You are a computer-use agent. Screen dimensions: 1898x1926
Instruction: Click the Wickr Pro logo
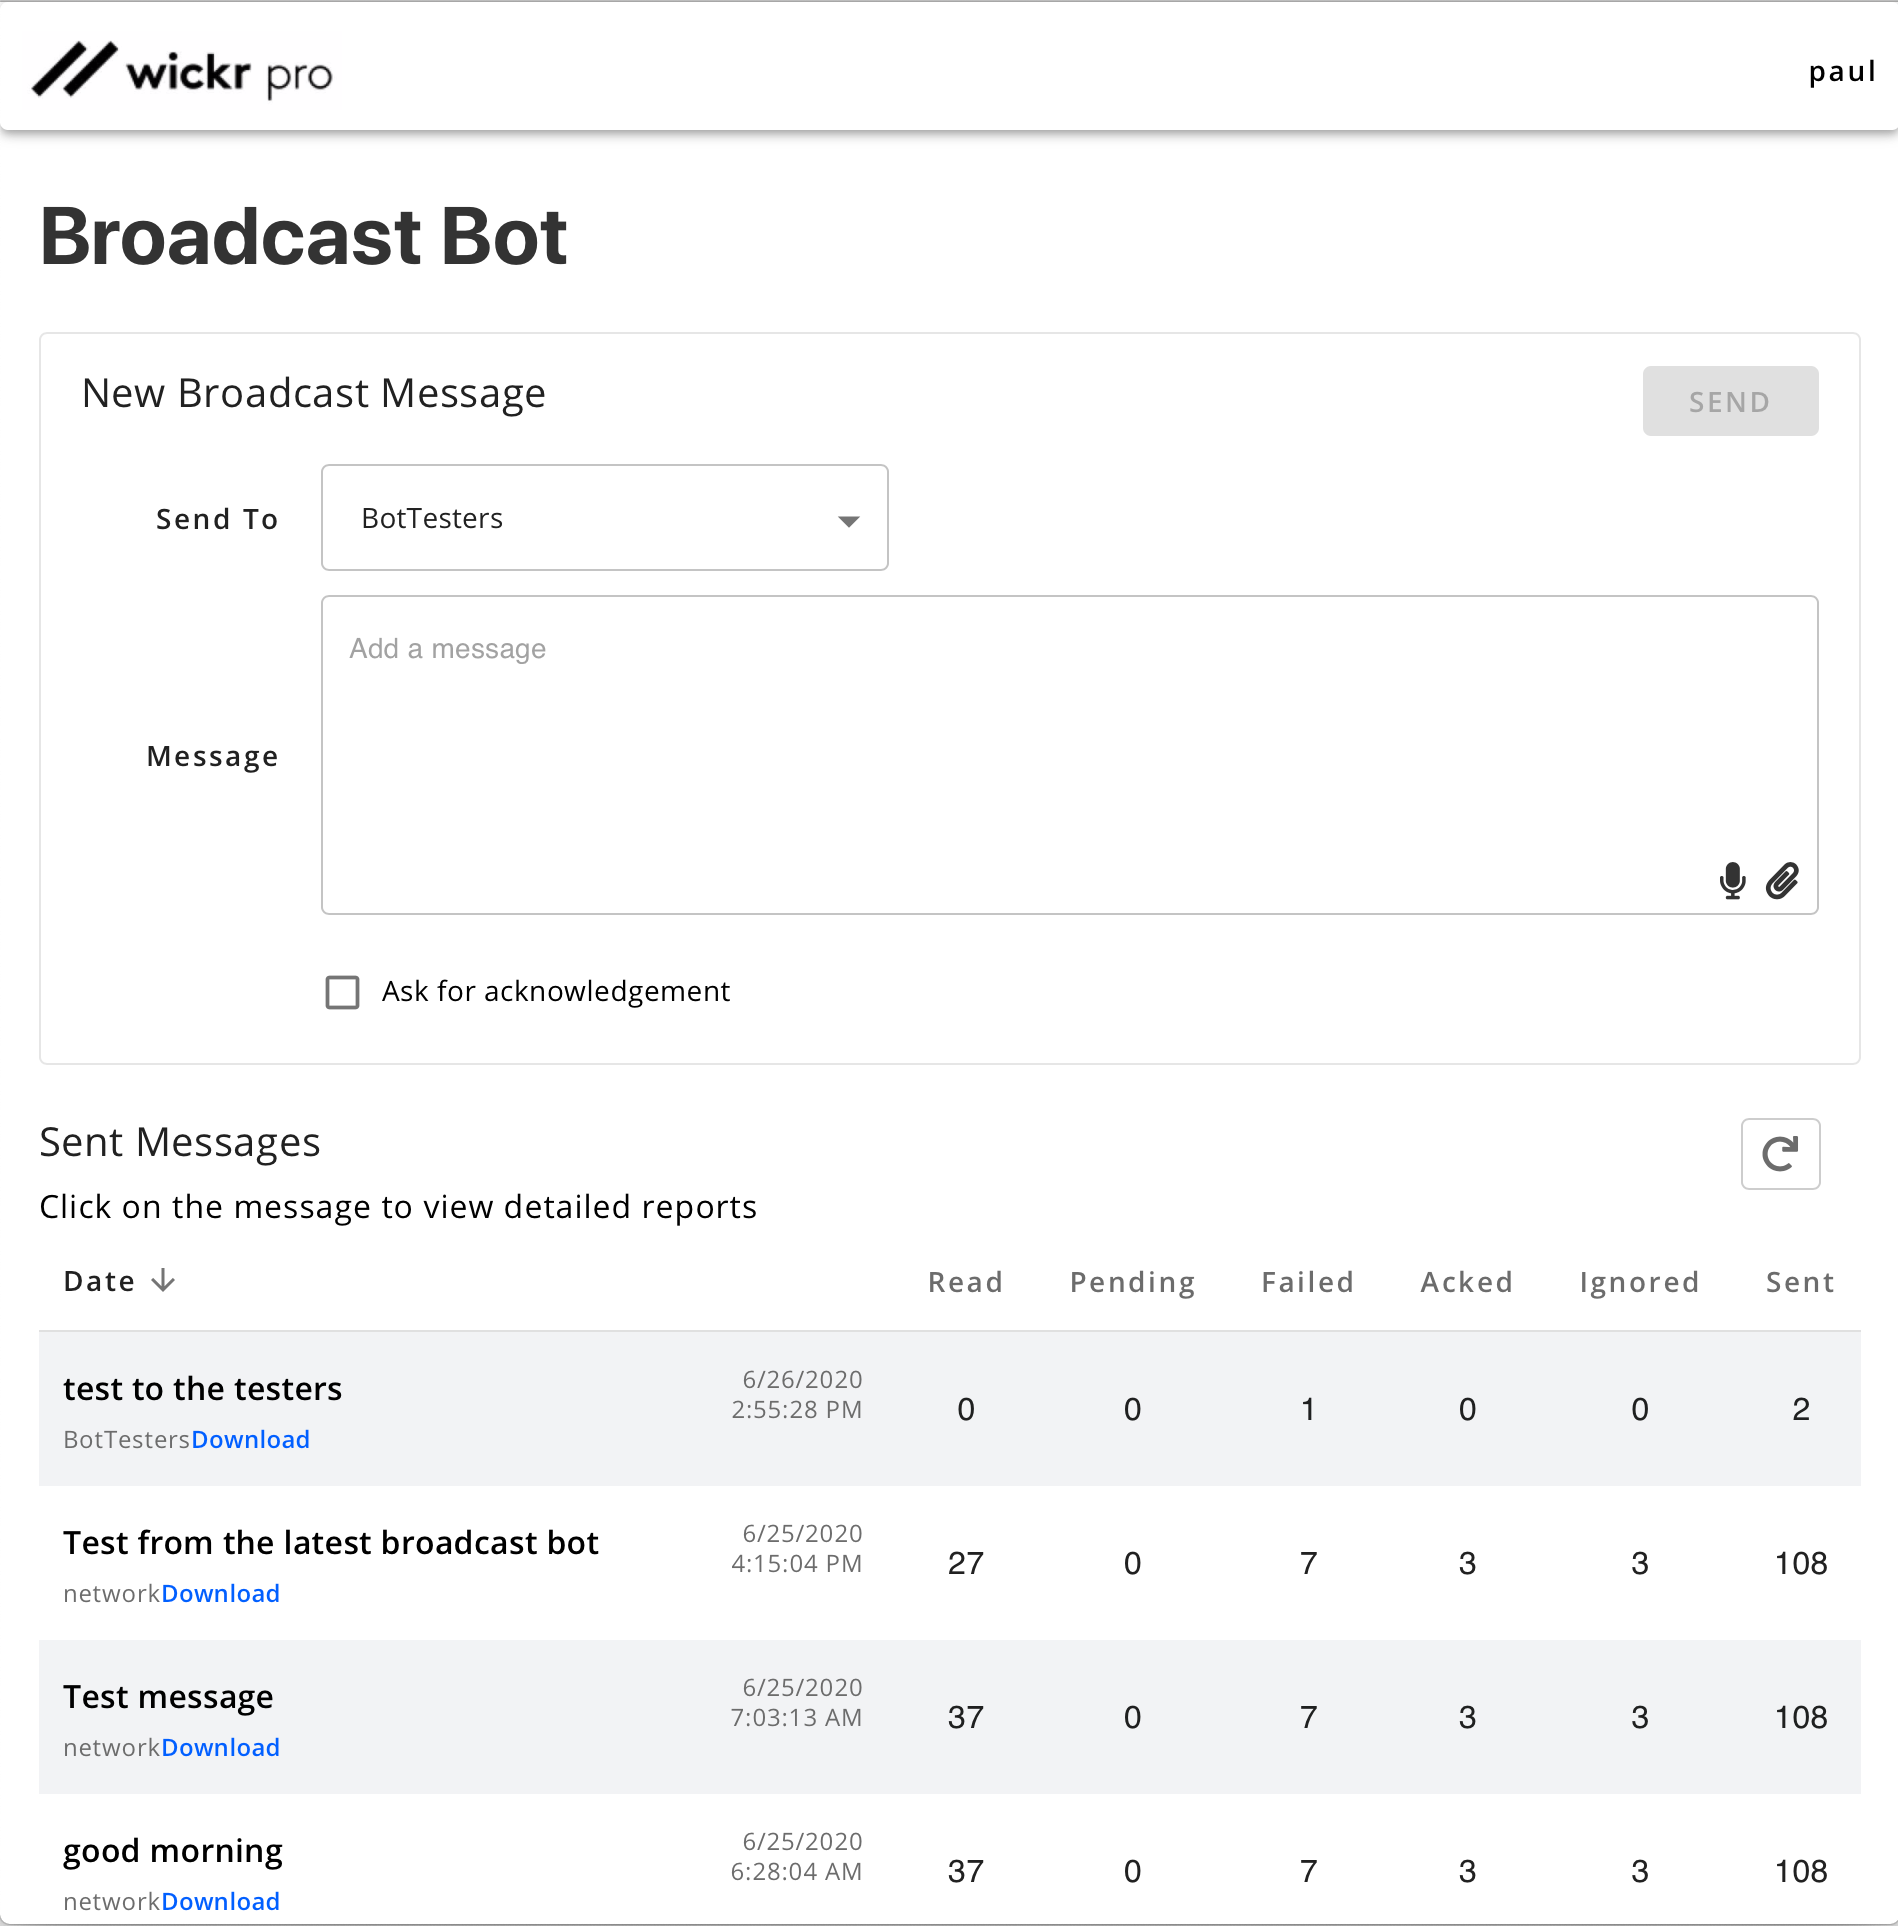pos(182,71)
